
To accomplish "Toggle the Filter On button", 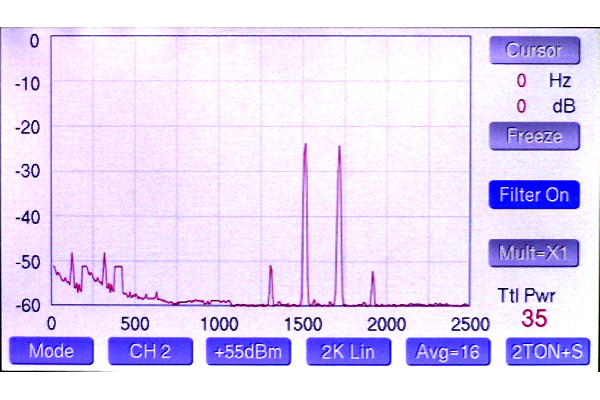I will 534,195.
